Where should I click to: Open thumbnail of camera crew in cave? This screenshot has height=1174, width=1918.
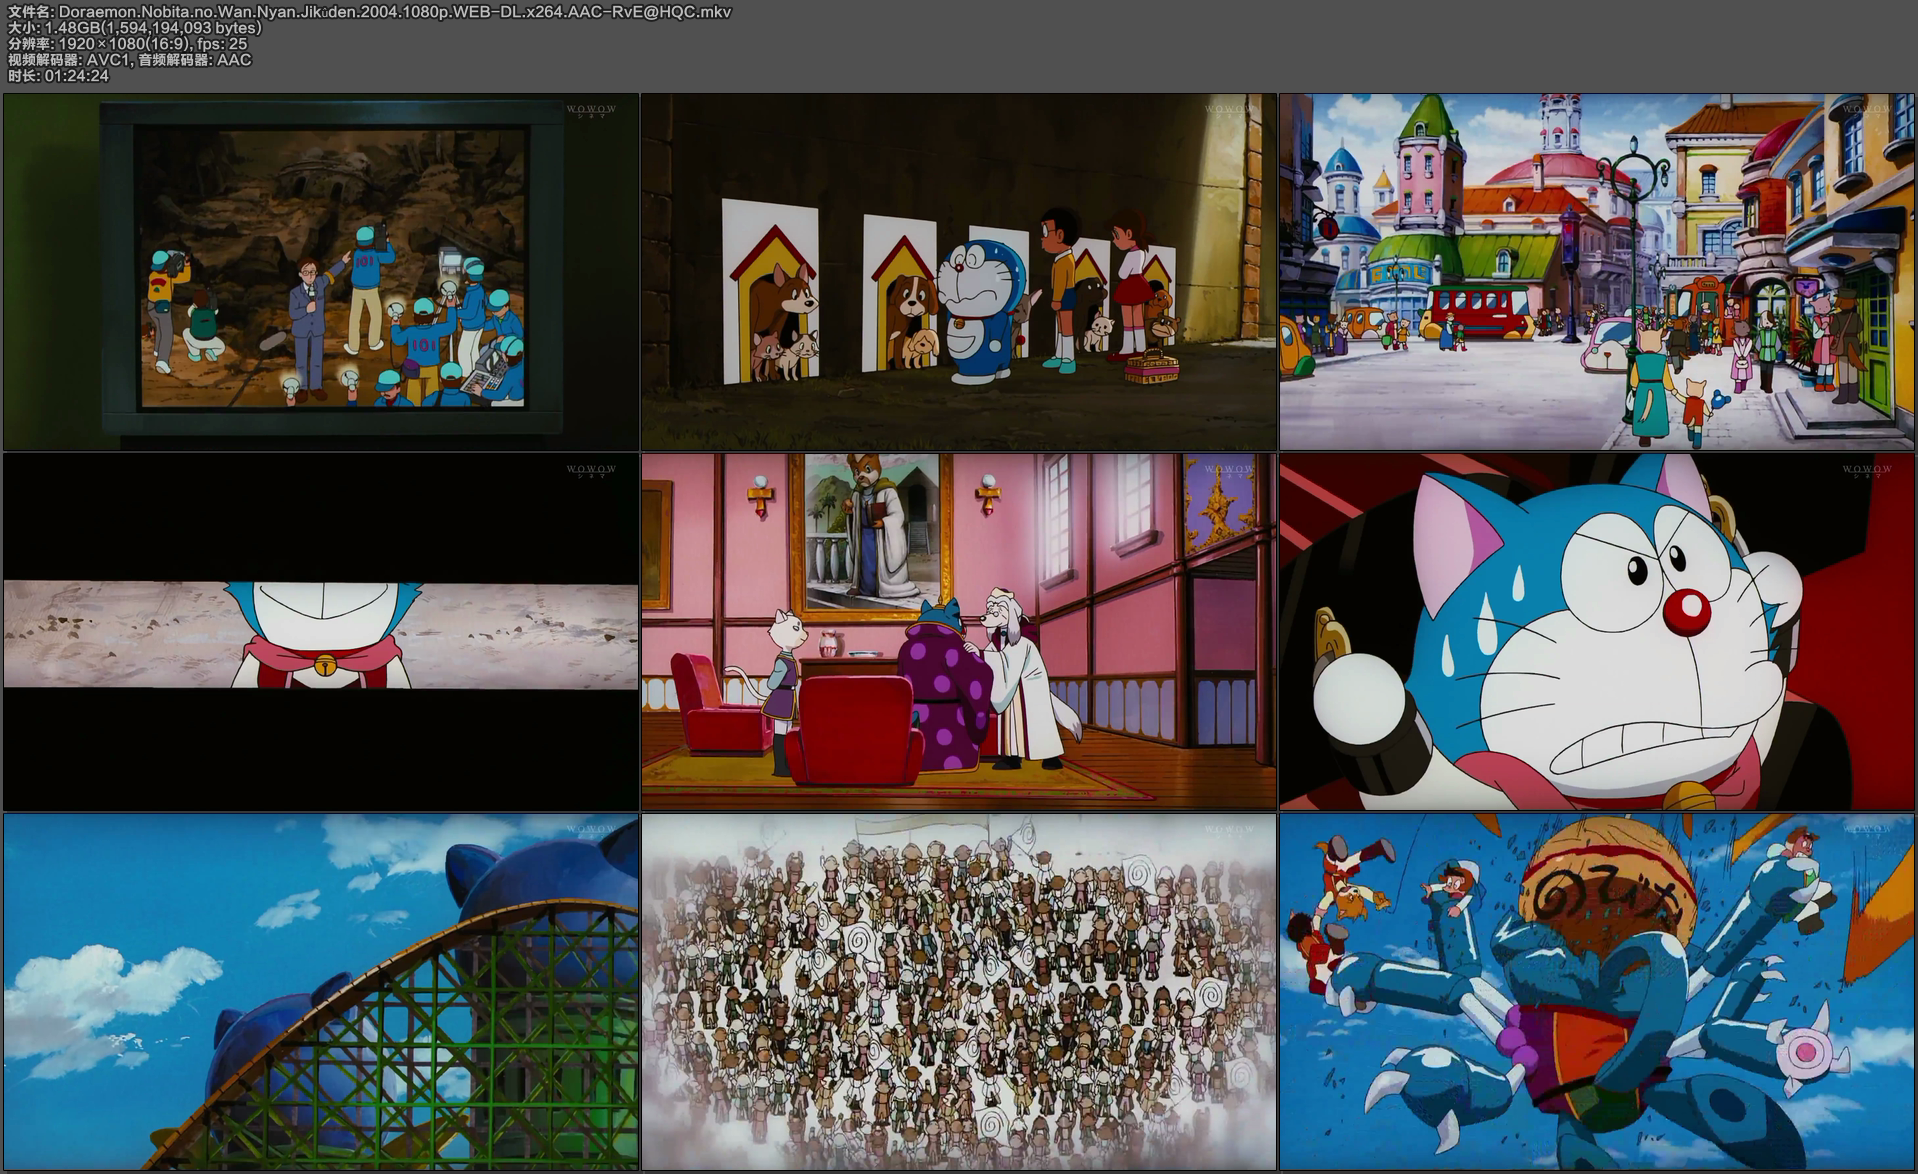[x=321, y=272]
